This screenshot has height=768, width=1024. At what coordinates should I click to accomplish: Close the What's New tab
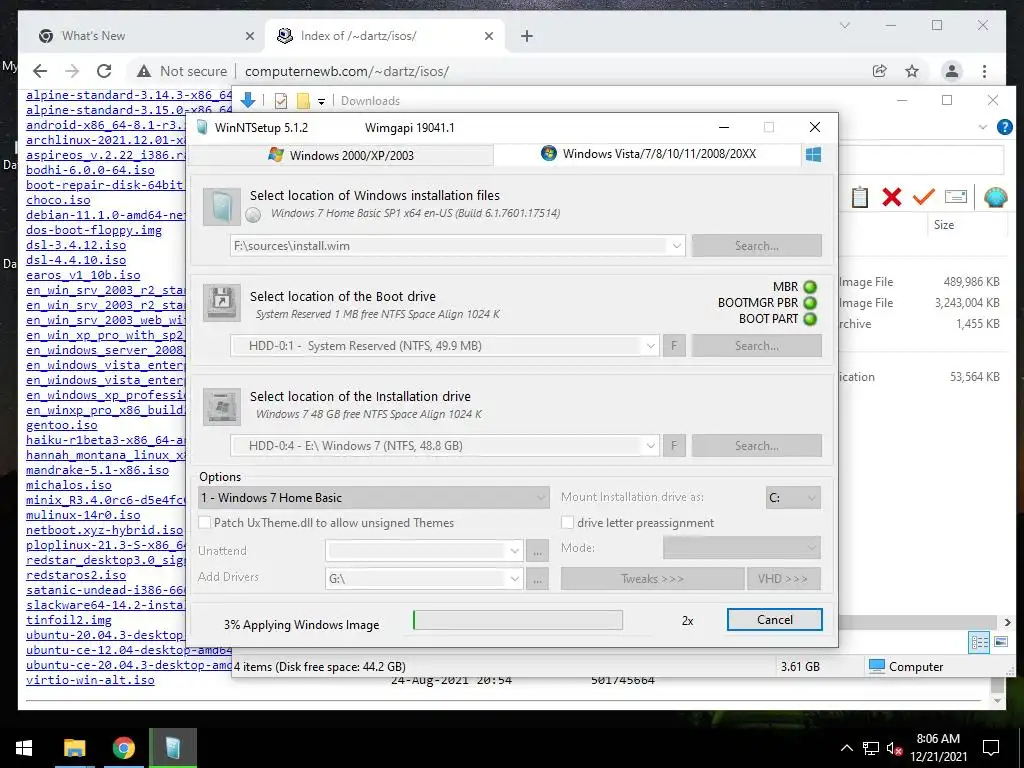pyautogui.click(x=249, y=37)
